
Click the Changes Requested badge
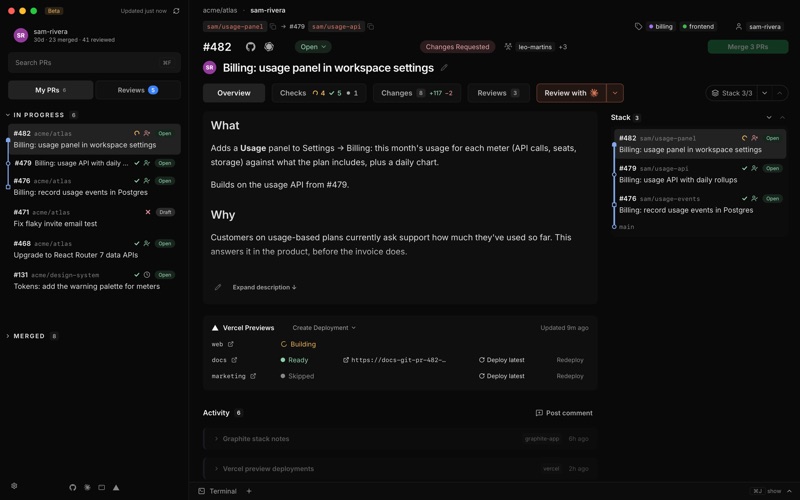point(457,47)
